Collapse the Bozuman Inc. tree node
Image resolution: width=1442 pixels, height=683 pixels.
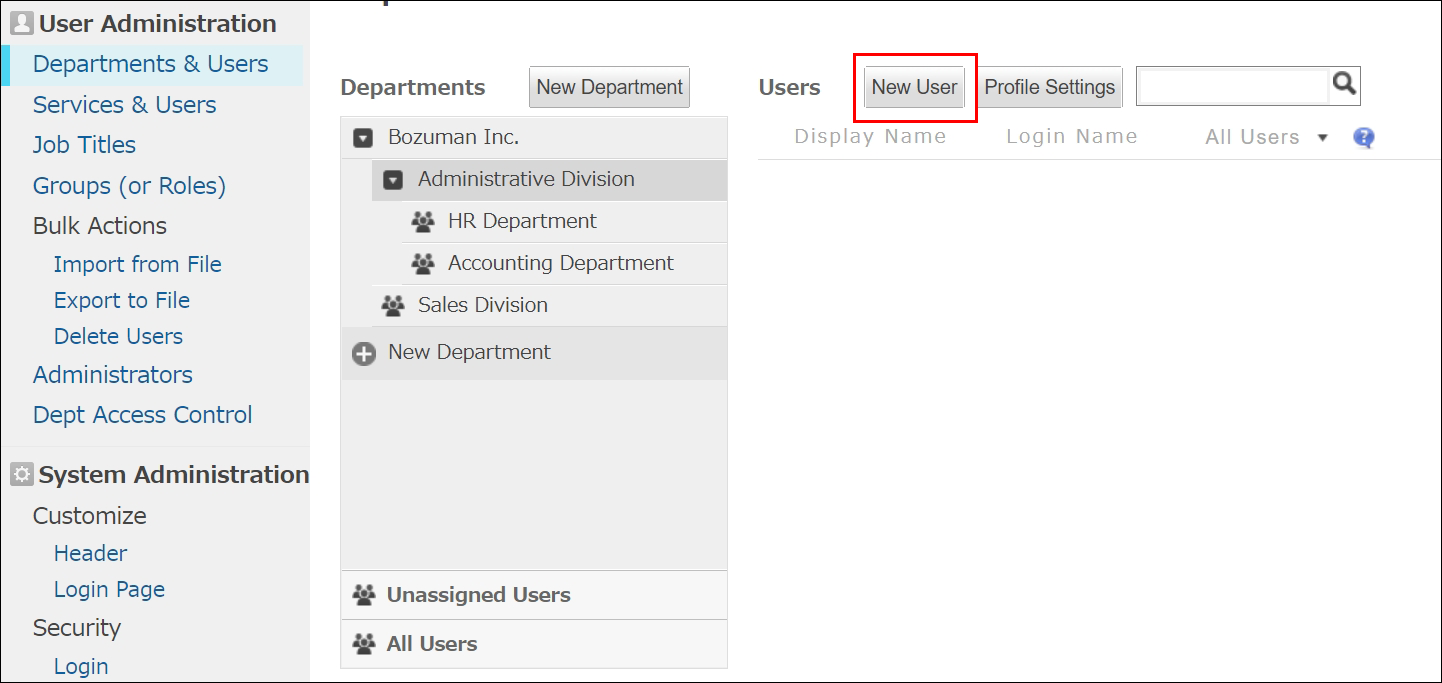(x=362, y=137)
